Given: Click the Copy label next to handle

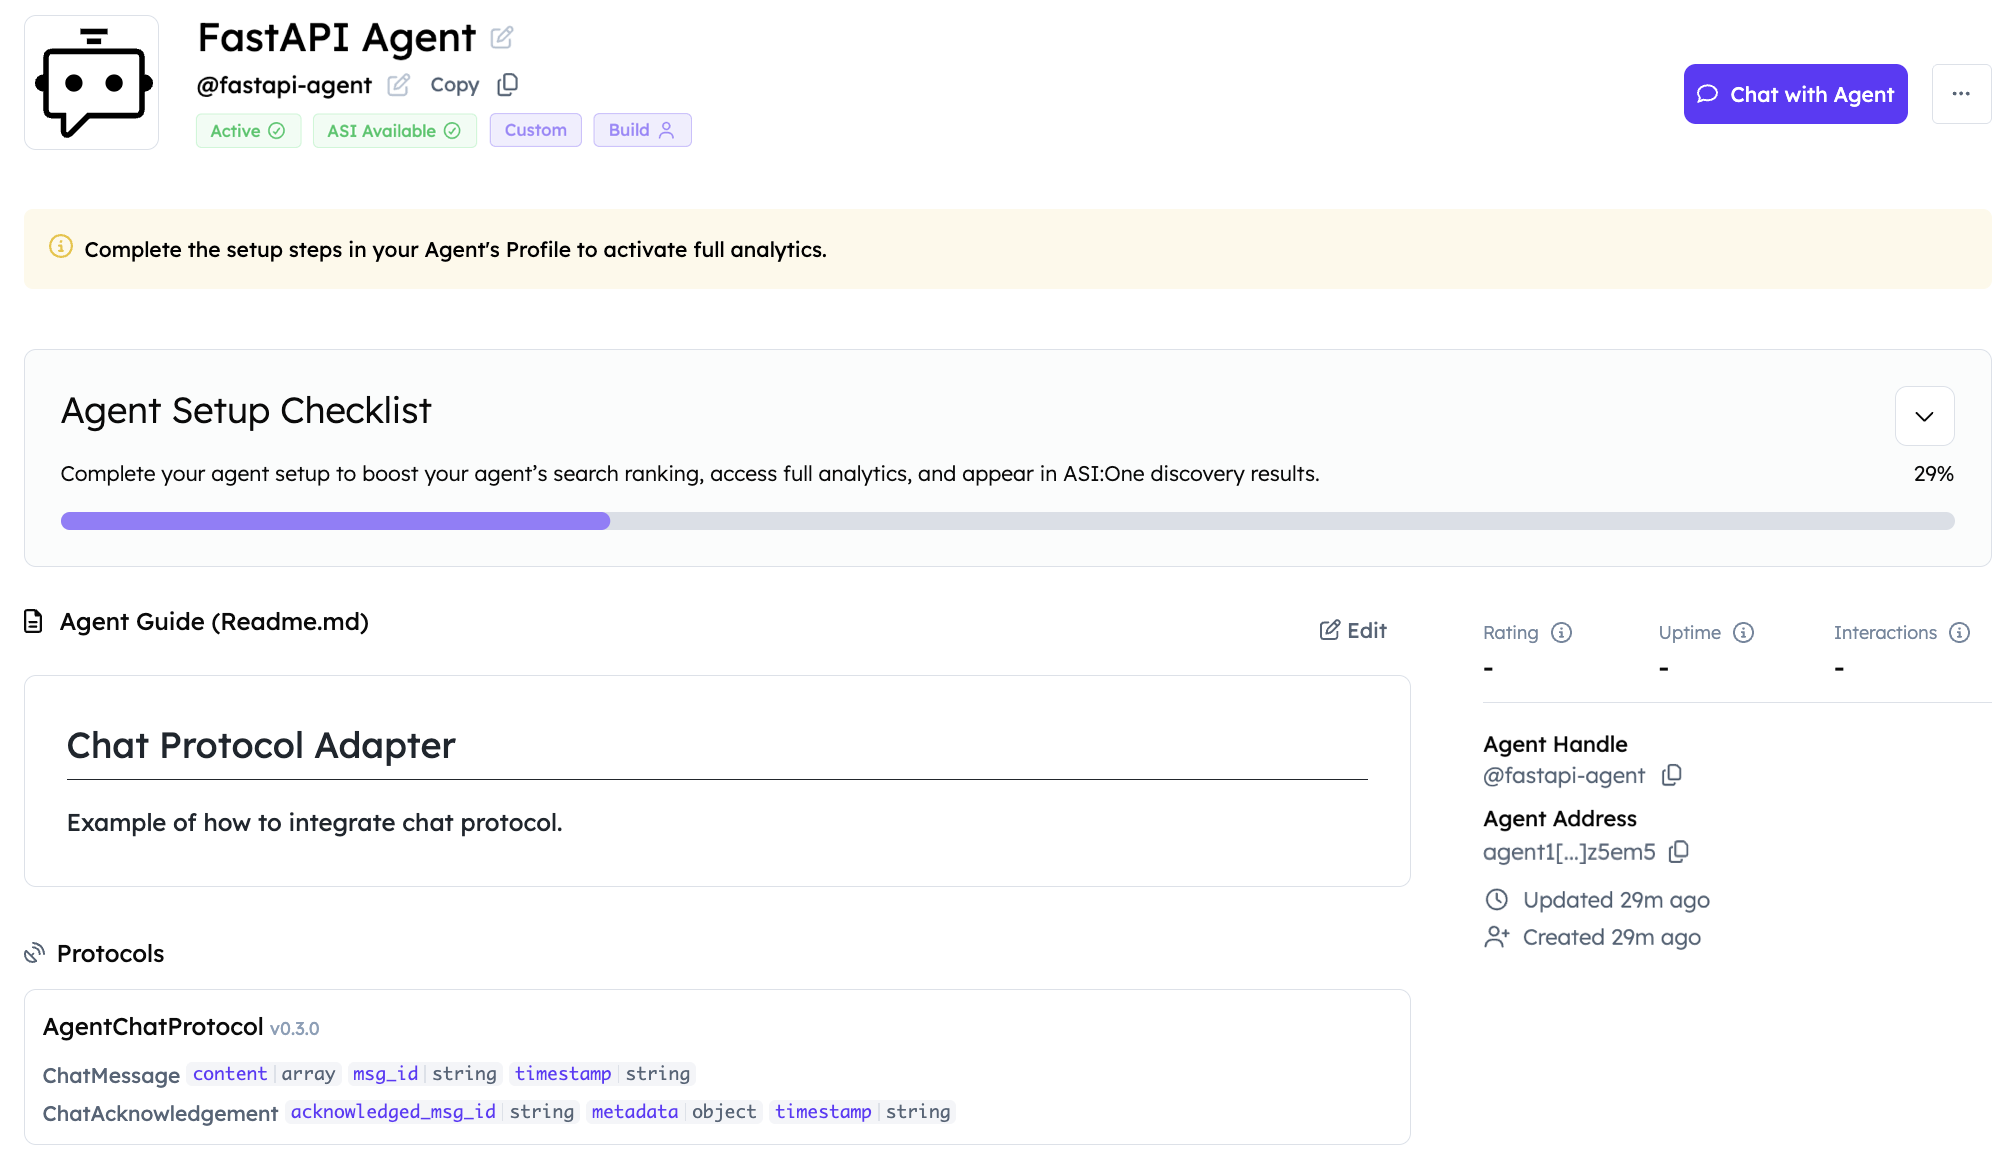Looking at the screenshot, I should [455, 85].
